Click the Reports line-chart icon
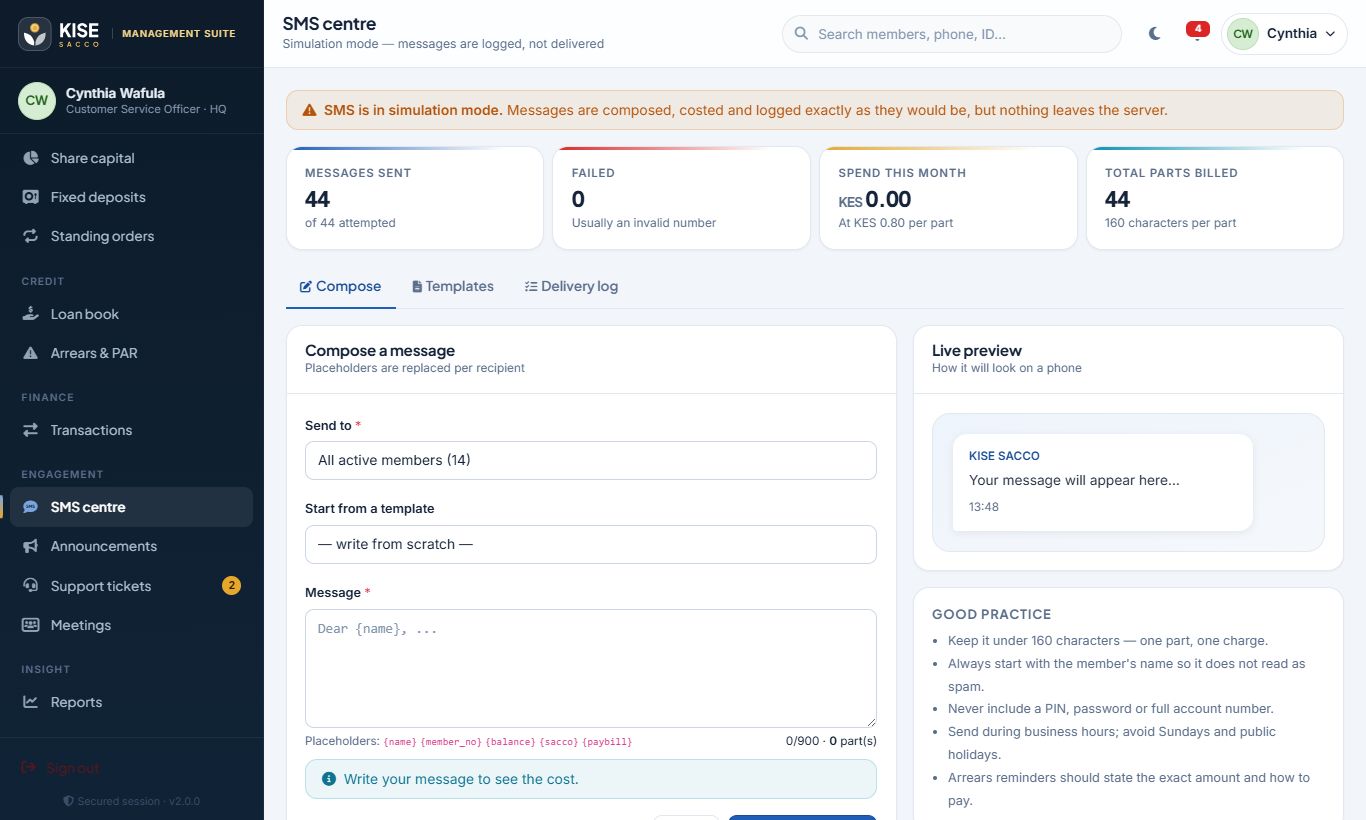Image resolution: width=1366 pixels, height=820 pixels. [x=30, y=702]
